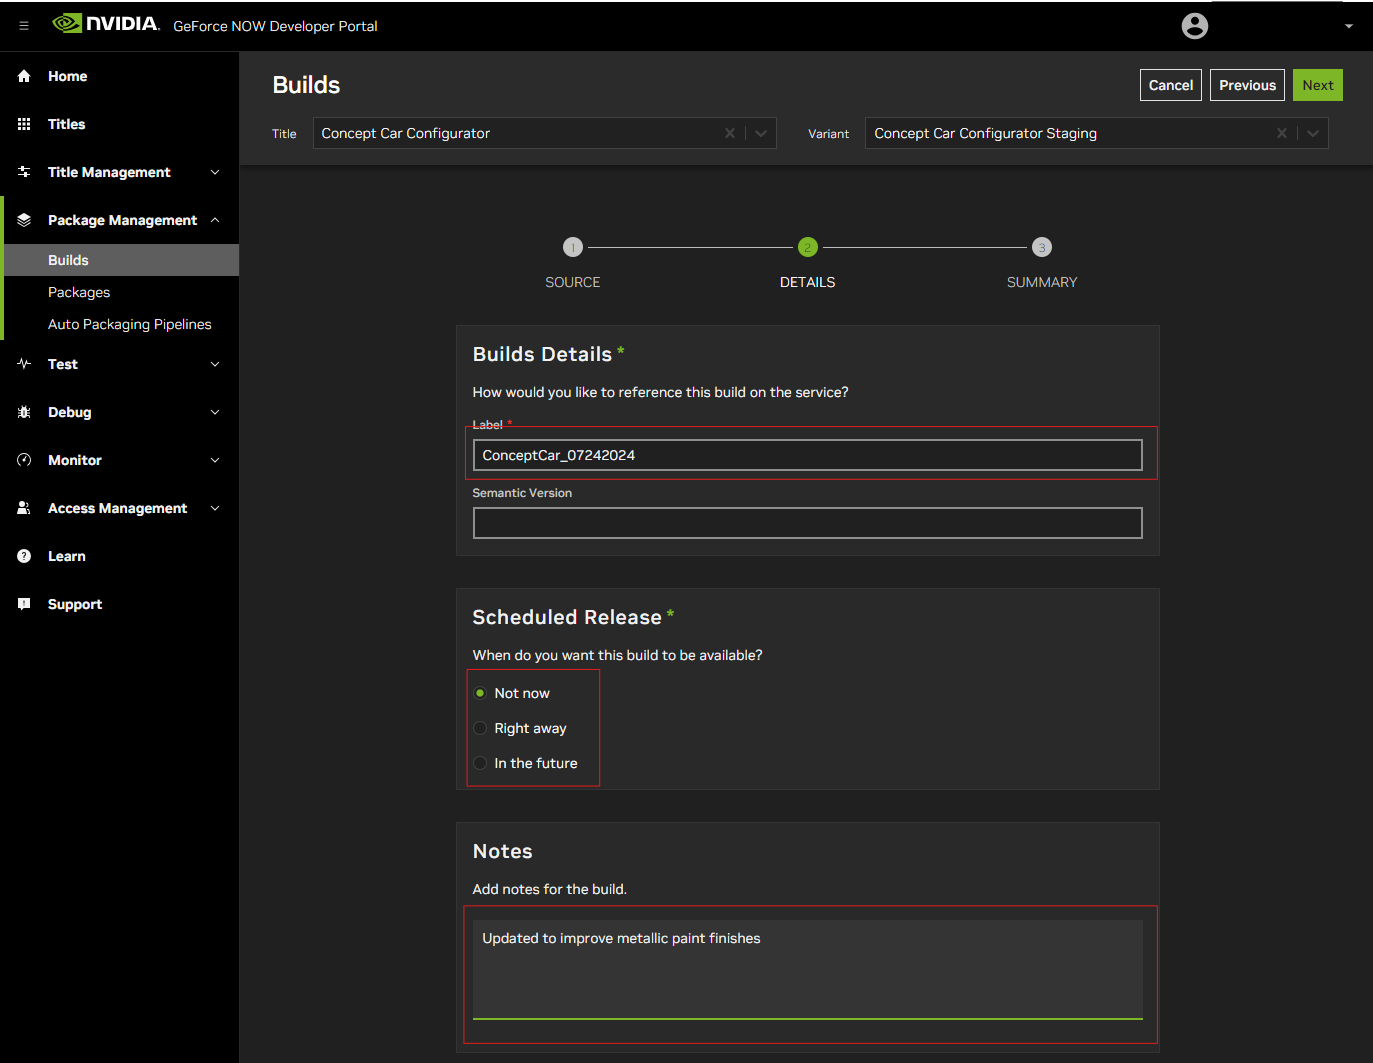
Task: Open the Support sidebar item
Action: point(75,604)
